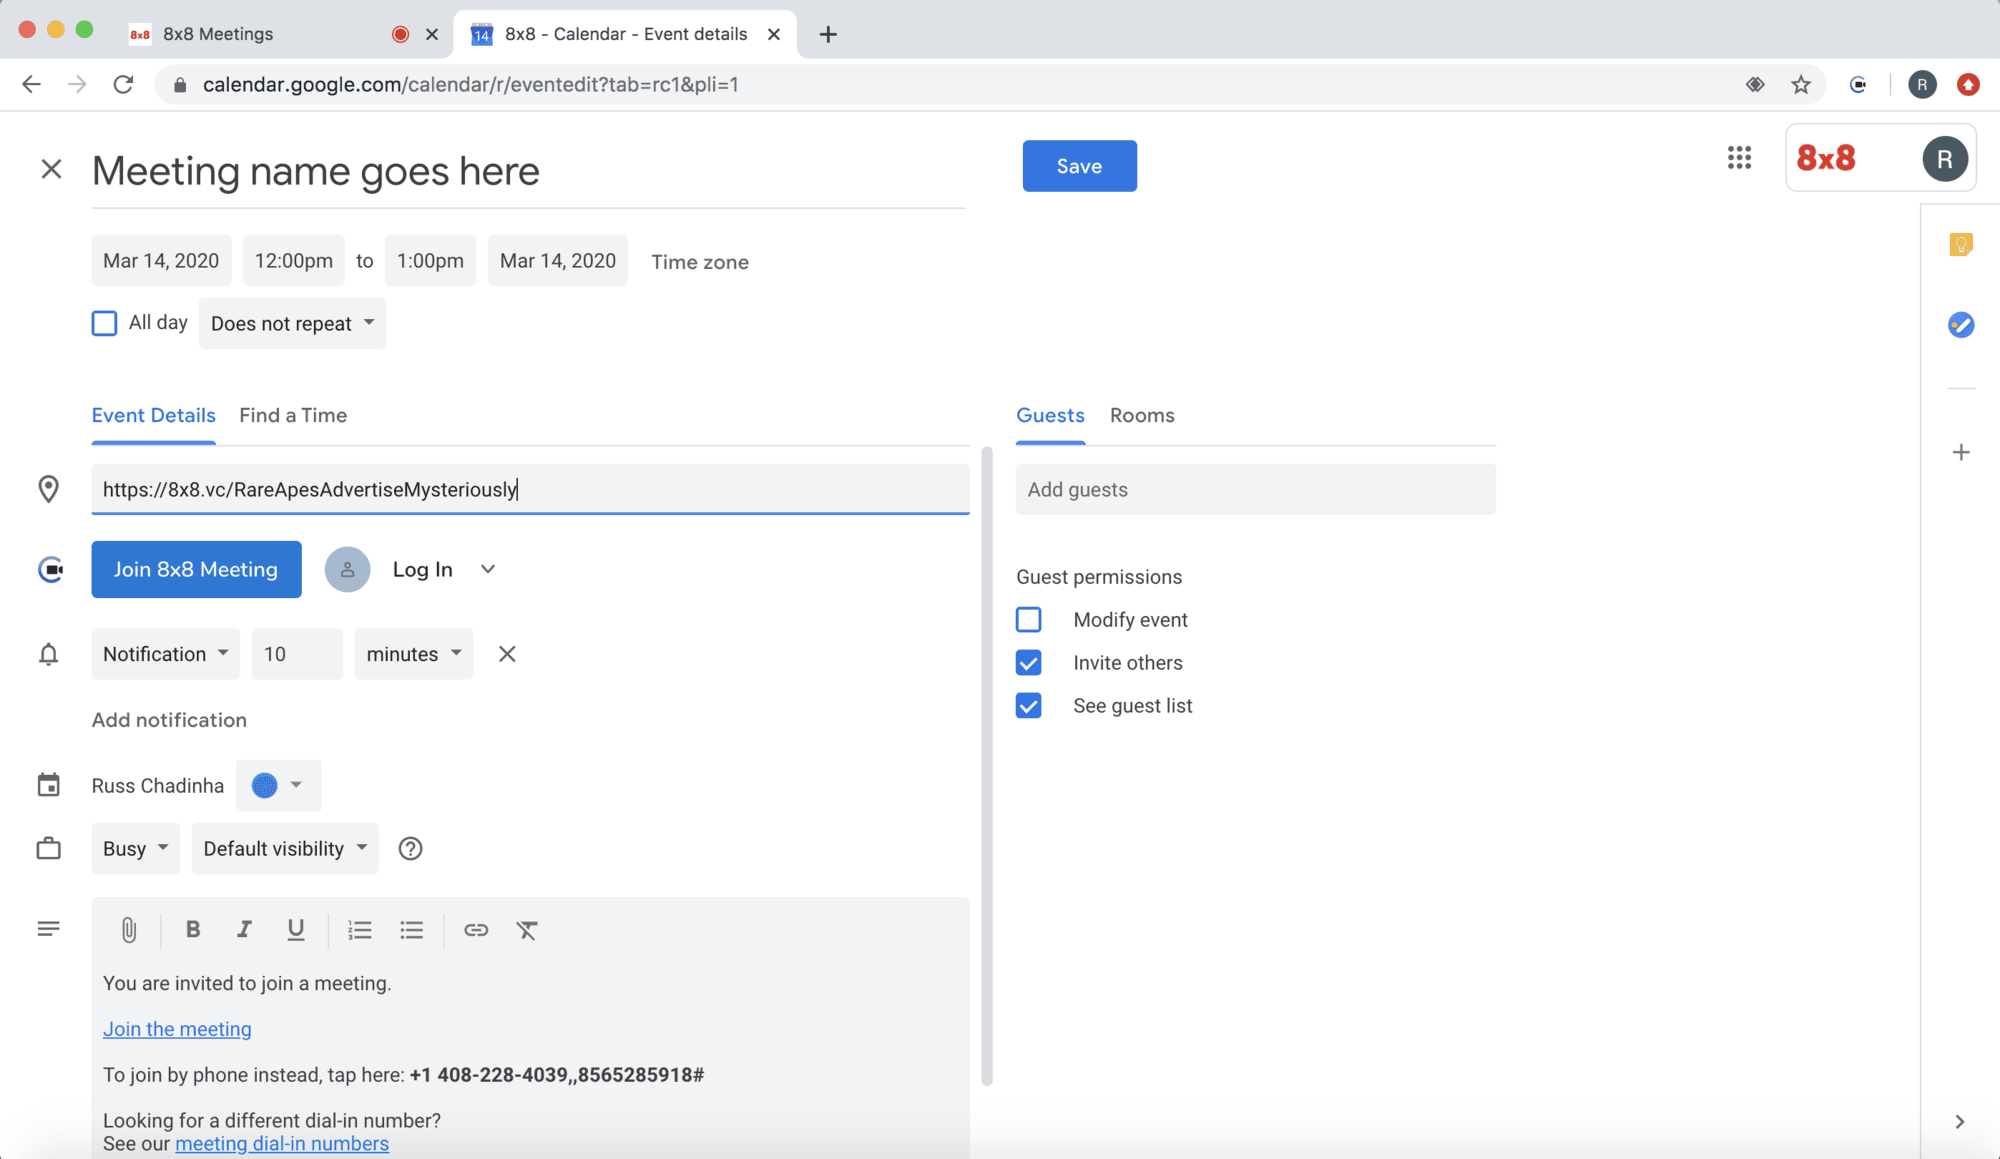Click the Join 8x8 Meeting button
The width and height of the screenshot is (2000, 1159).
(196, 569)
